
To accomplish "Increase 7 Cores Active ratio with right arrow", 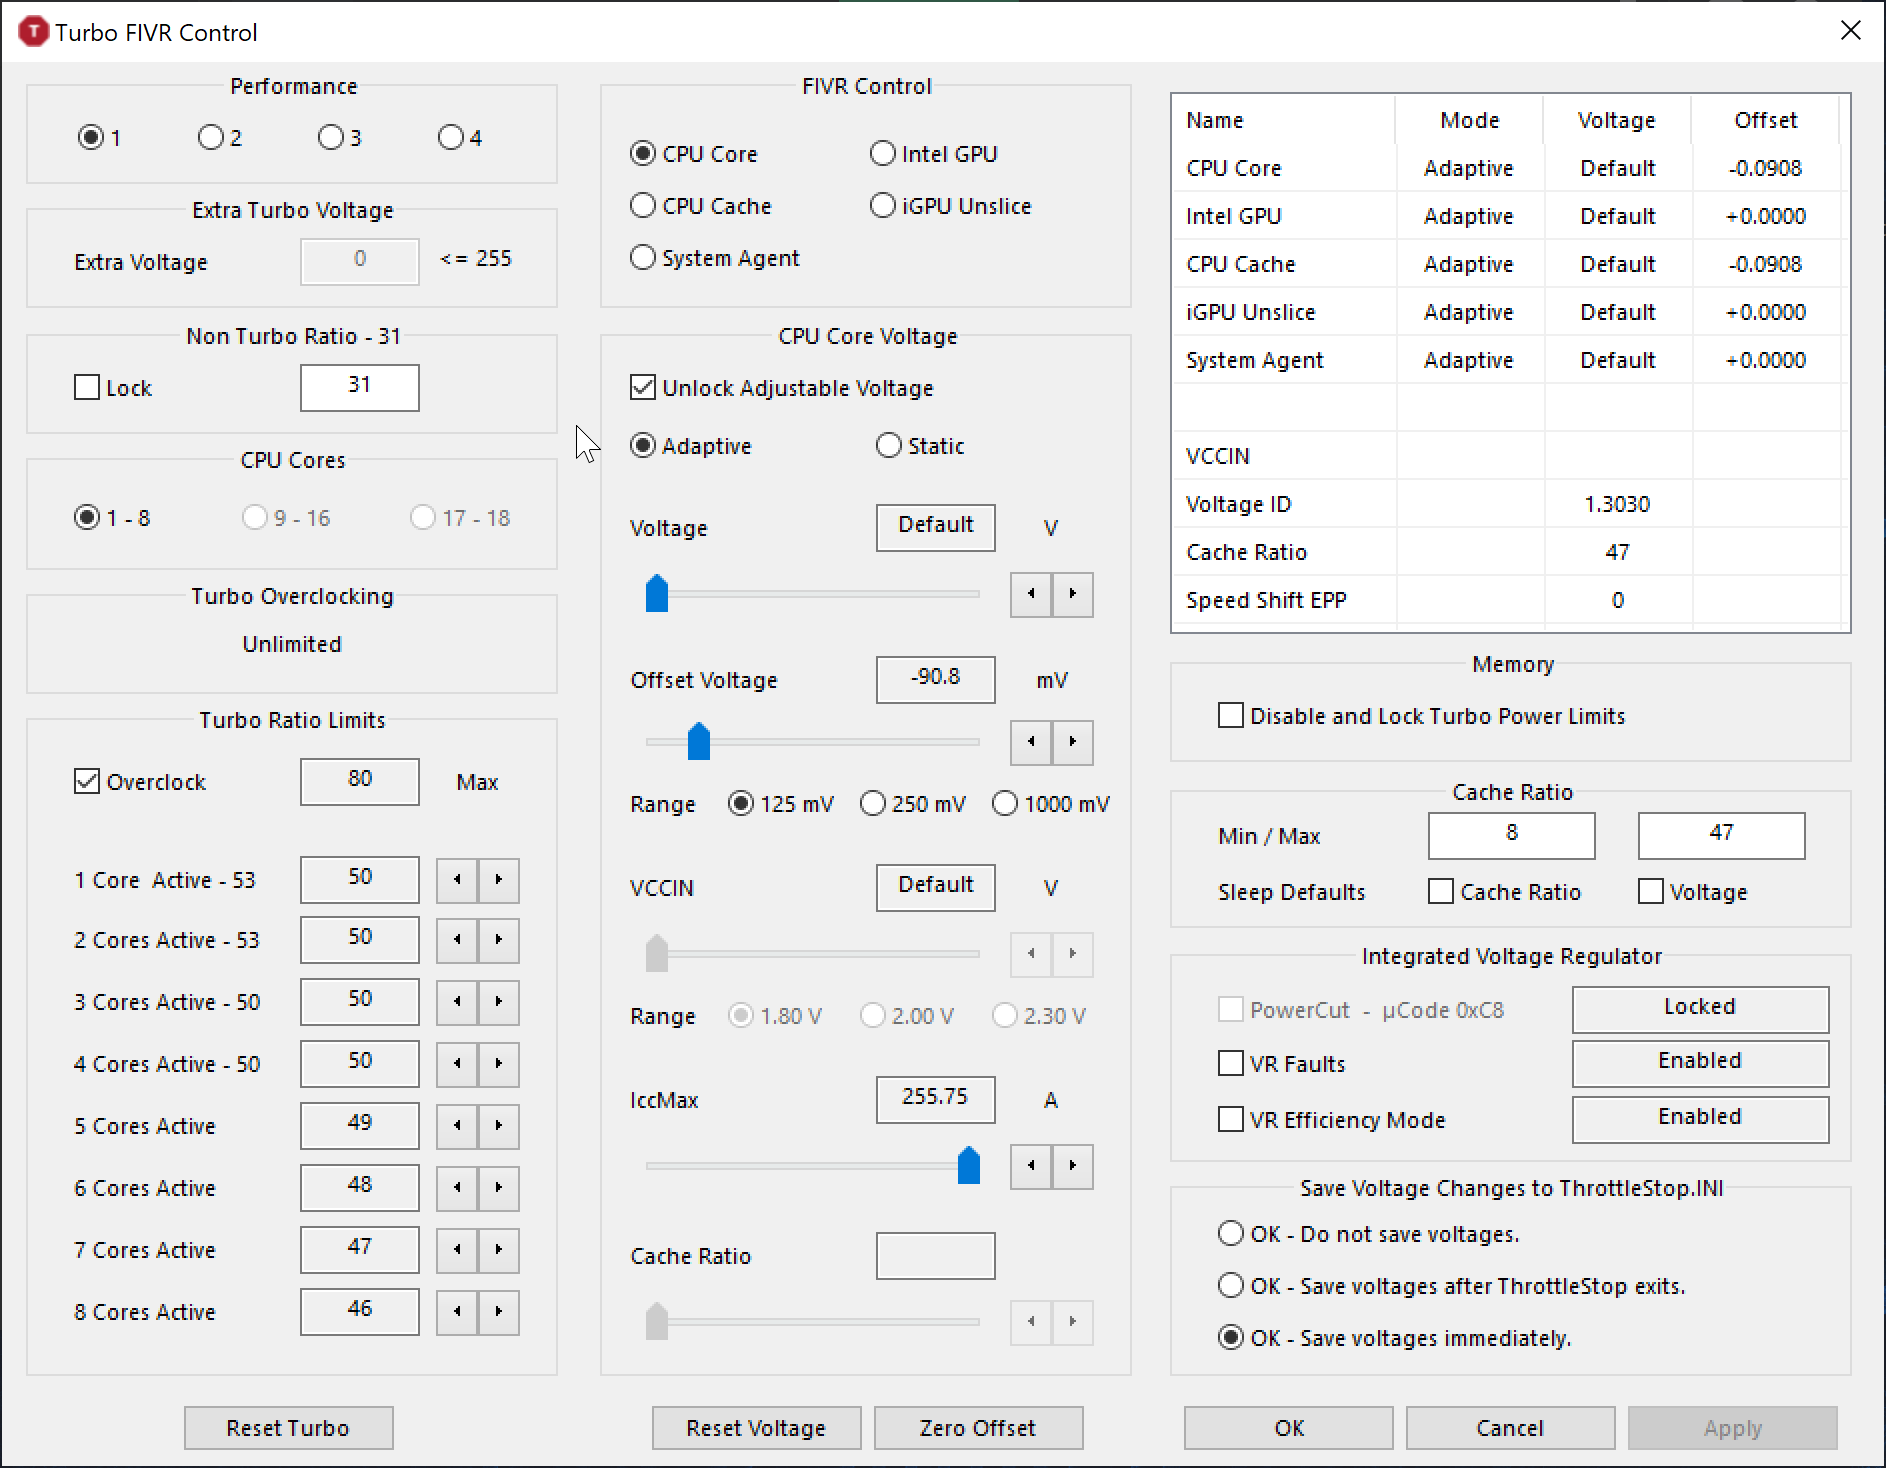I will click(x=499, y=1250).
